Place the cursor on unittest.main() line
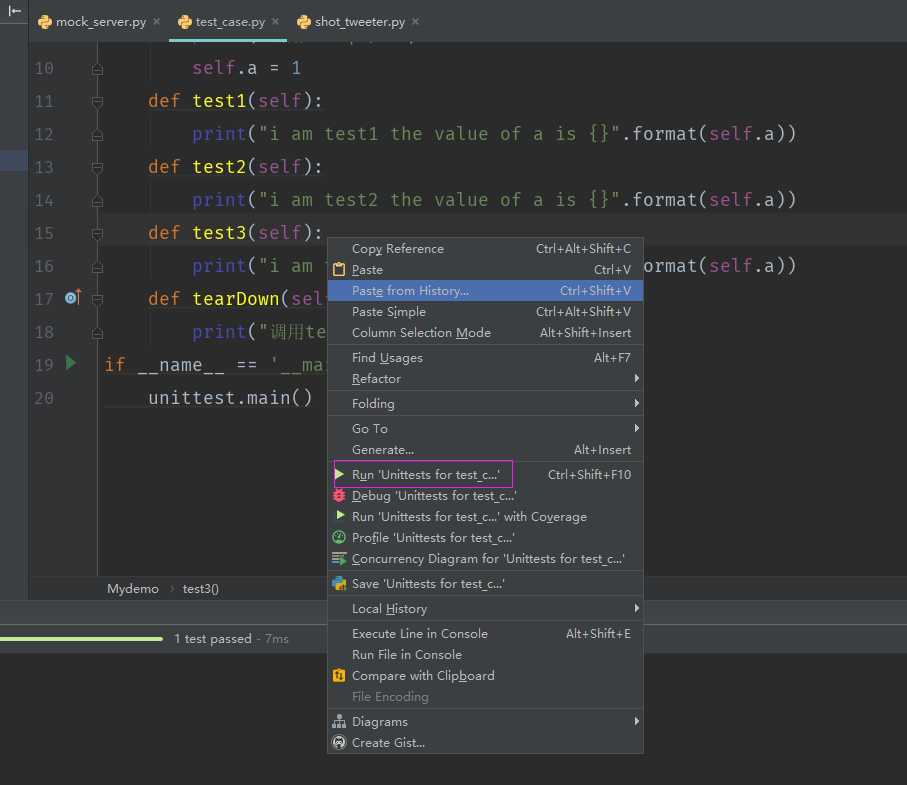 230,398
